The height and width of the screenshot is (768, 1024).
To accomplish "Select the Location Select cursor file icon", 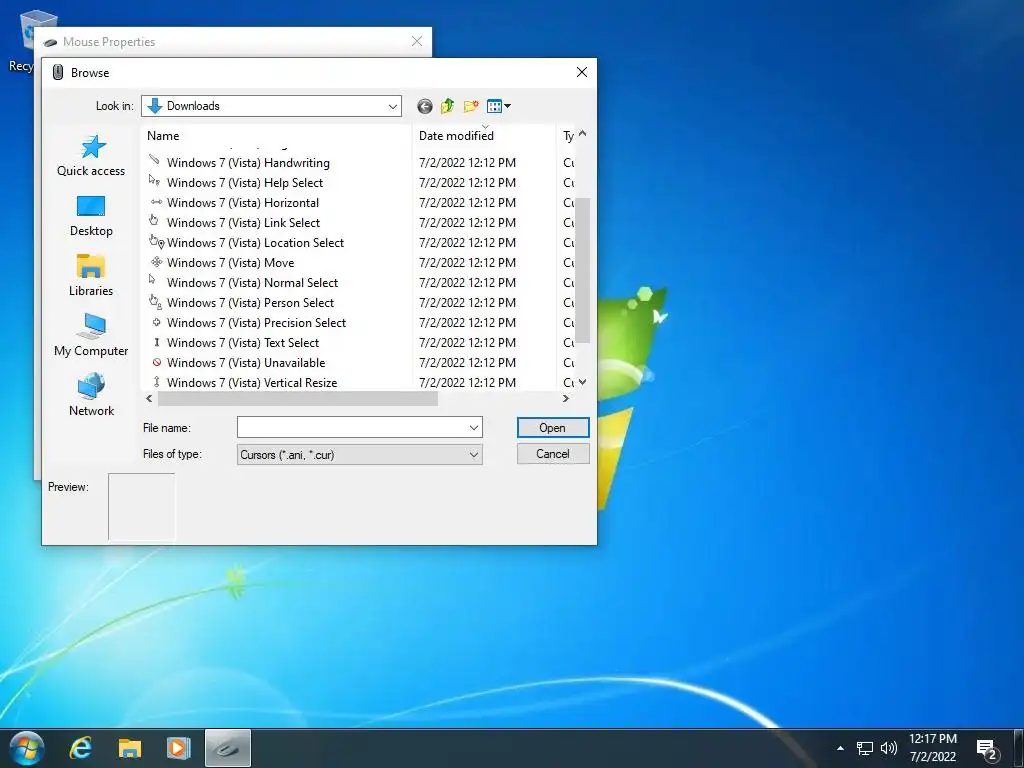I will [156, 242].
